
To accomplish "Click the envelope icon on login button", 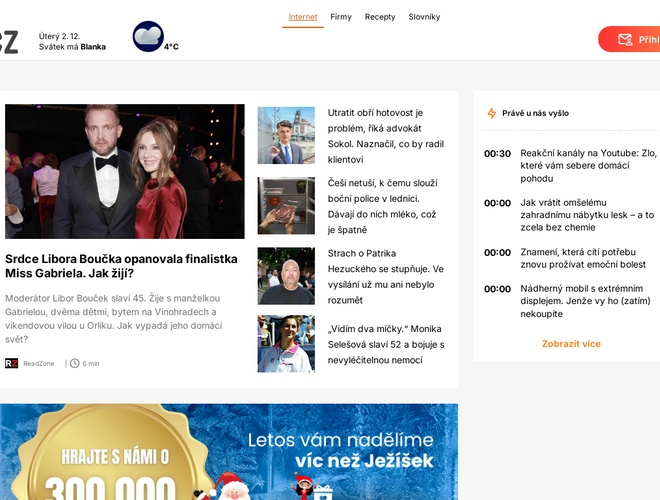I will (625, 40).
